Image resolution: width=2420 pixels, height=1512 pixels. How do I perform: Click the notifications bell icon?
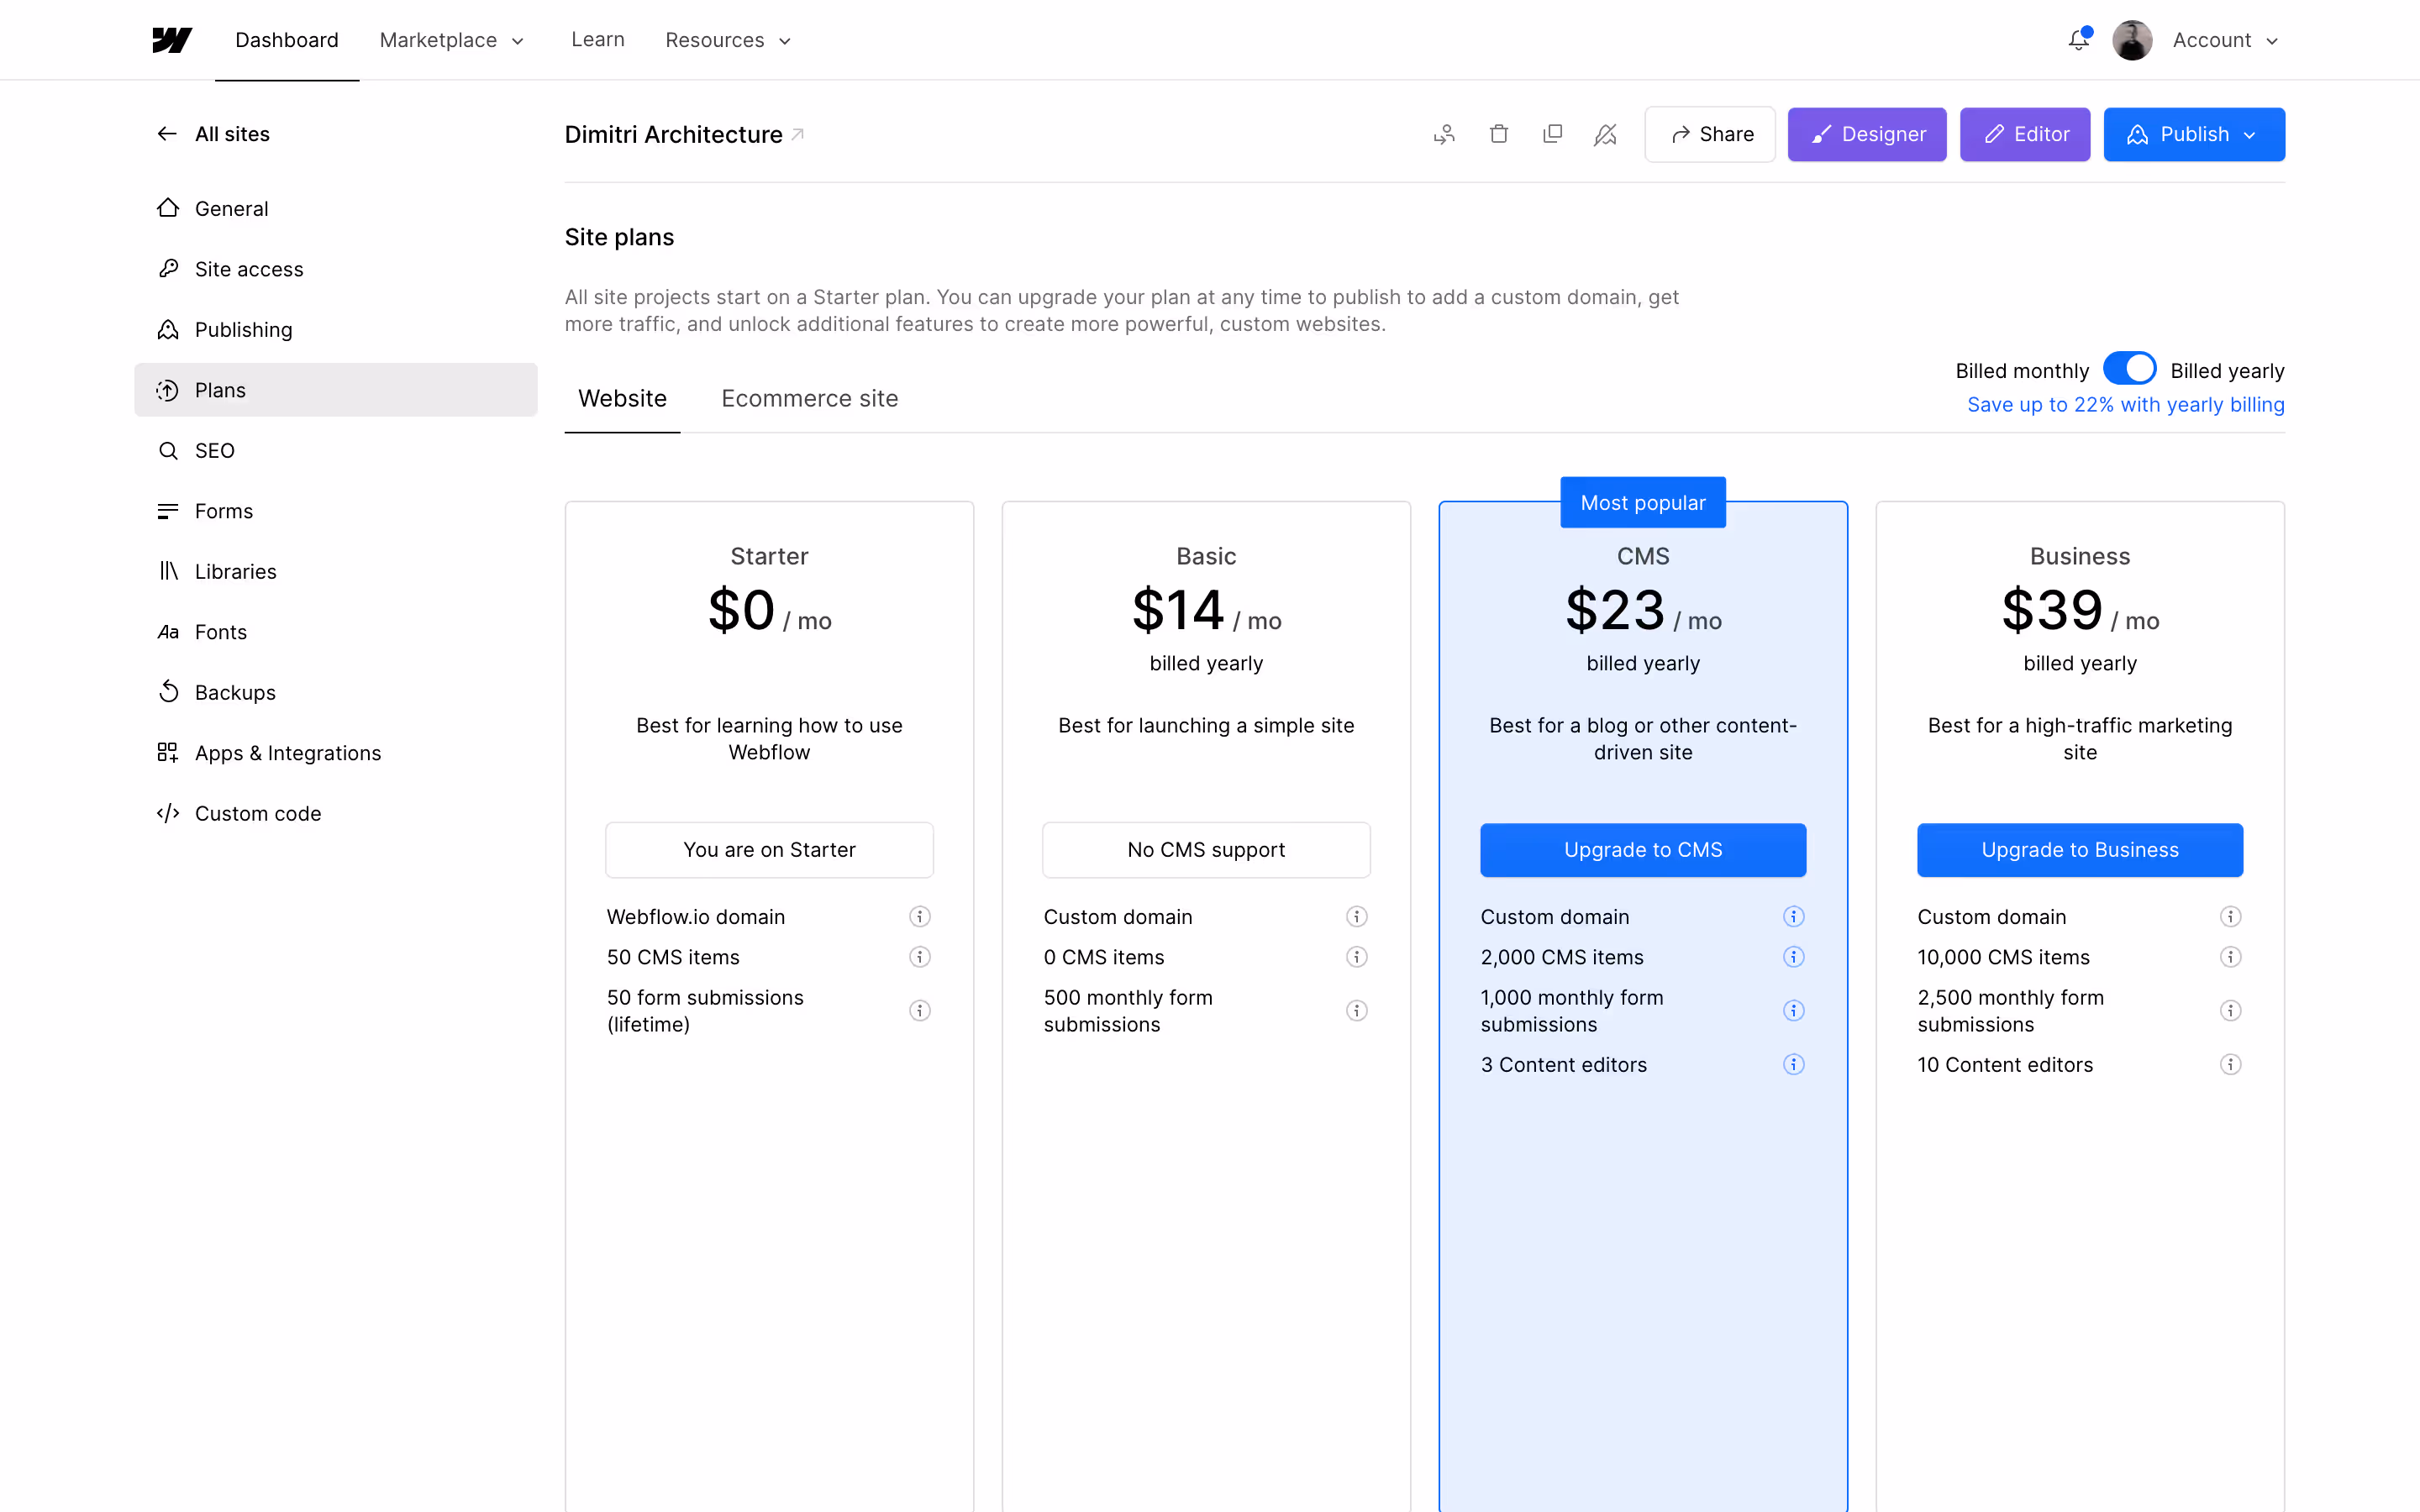coord(2079,40)
